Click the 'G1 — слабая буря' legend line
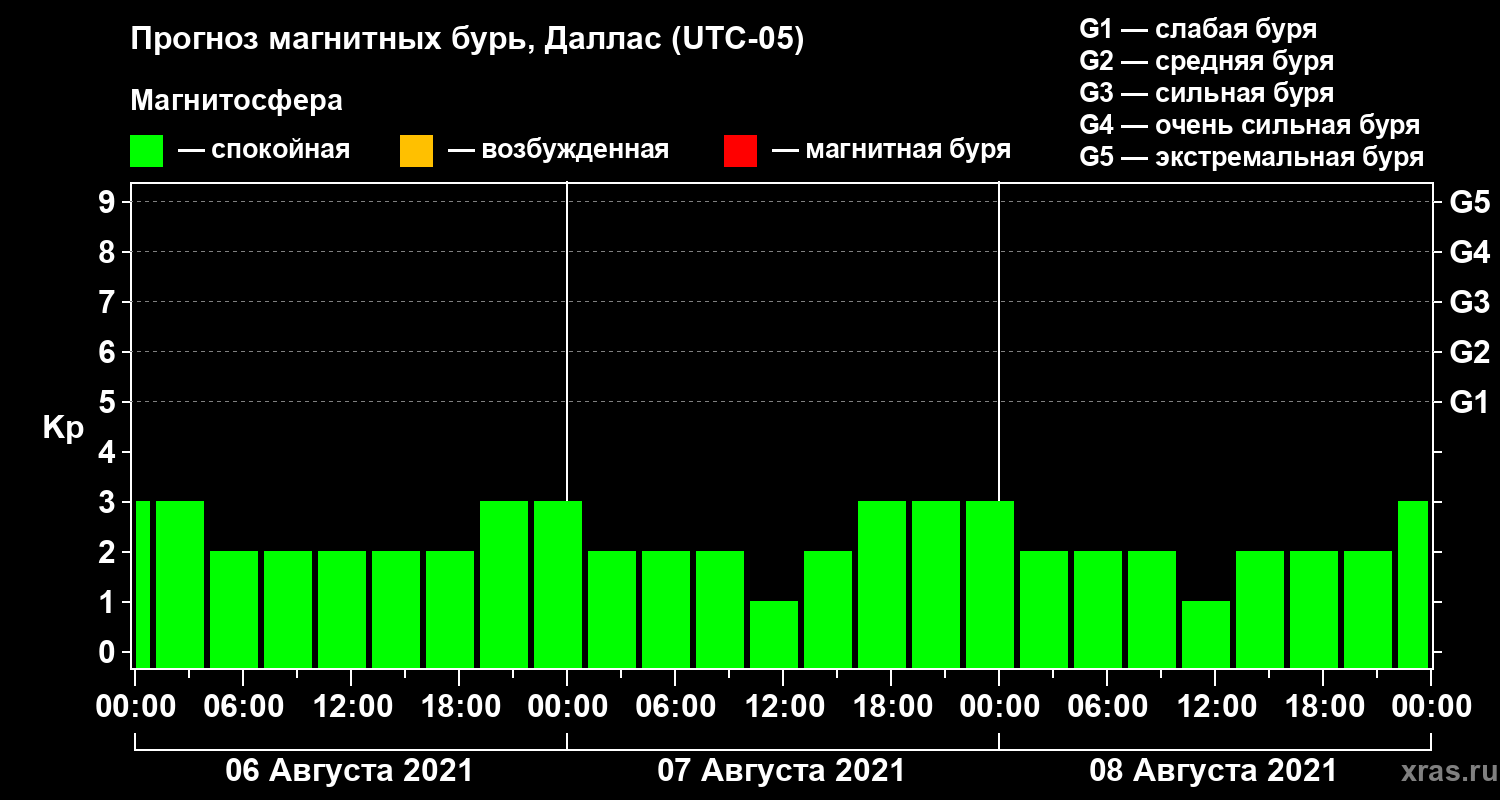The image size is (1500, 800). 1198,29
